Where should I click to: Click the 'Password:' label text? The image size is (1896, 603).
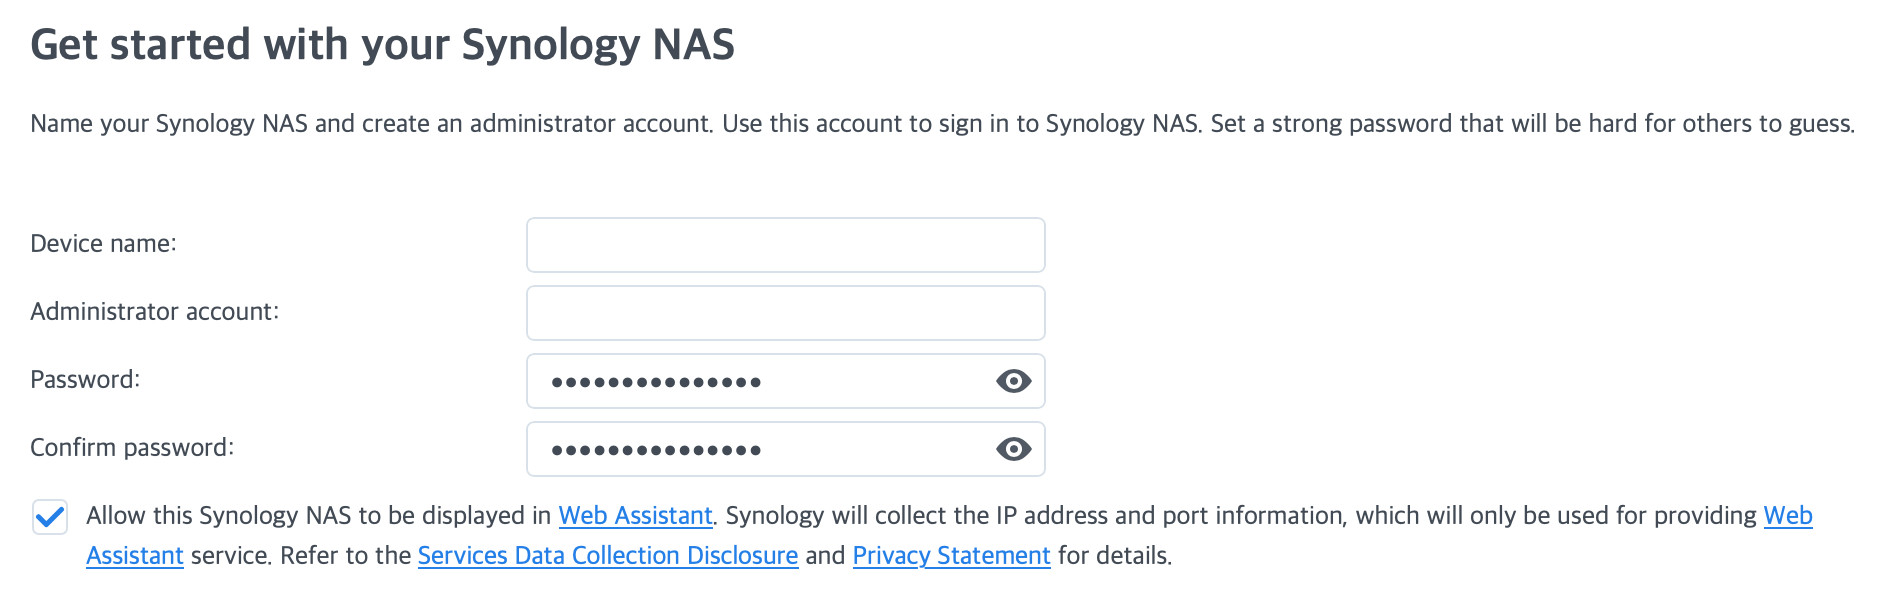[85, 380]
